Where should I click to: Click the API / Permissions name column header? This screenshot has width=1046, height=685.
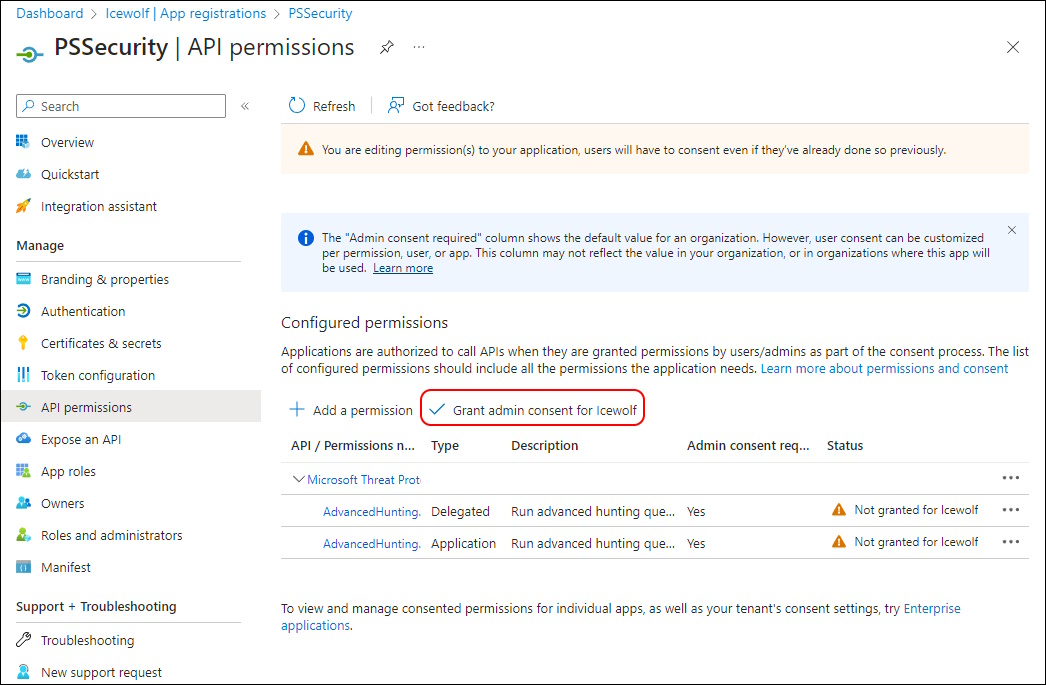pos(353,446)
